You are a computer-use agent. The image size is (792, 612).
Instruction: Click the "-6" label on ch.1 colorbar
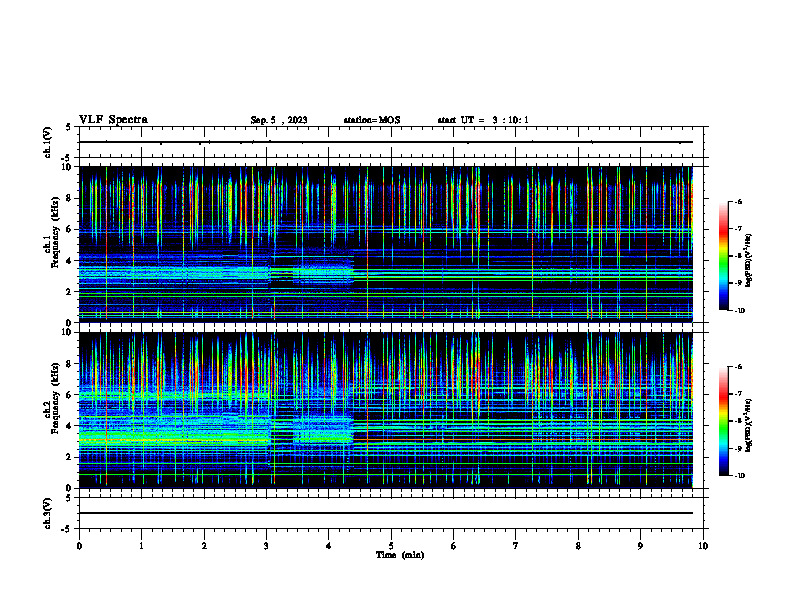click(x=738, y=202)
